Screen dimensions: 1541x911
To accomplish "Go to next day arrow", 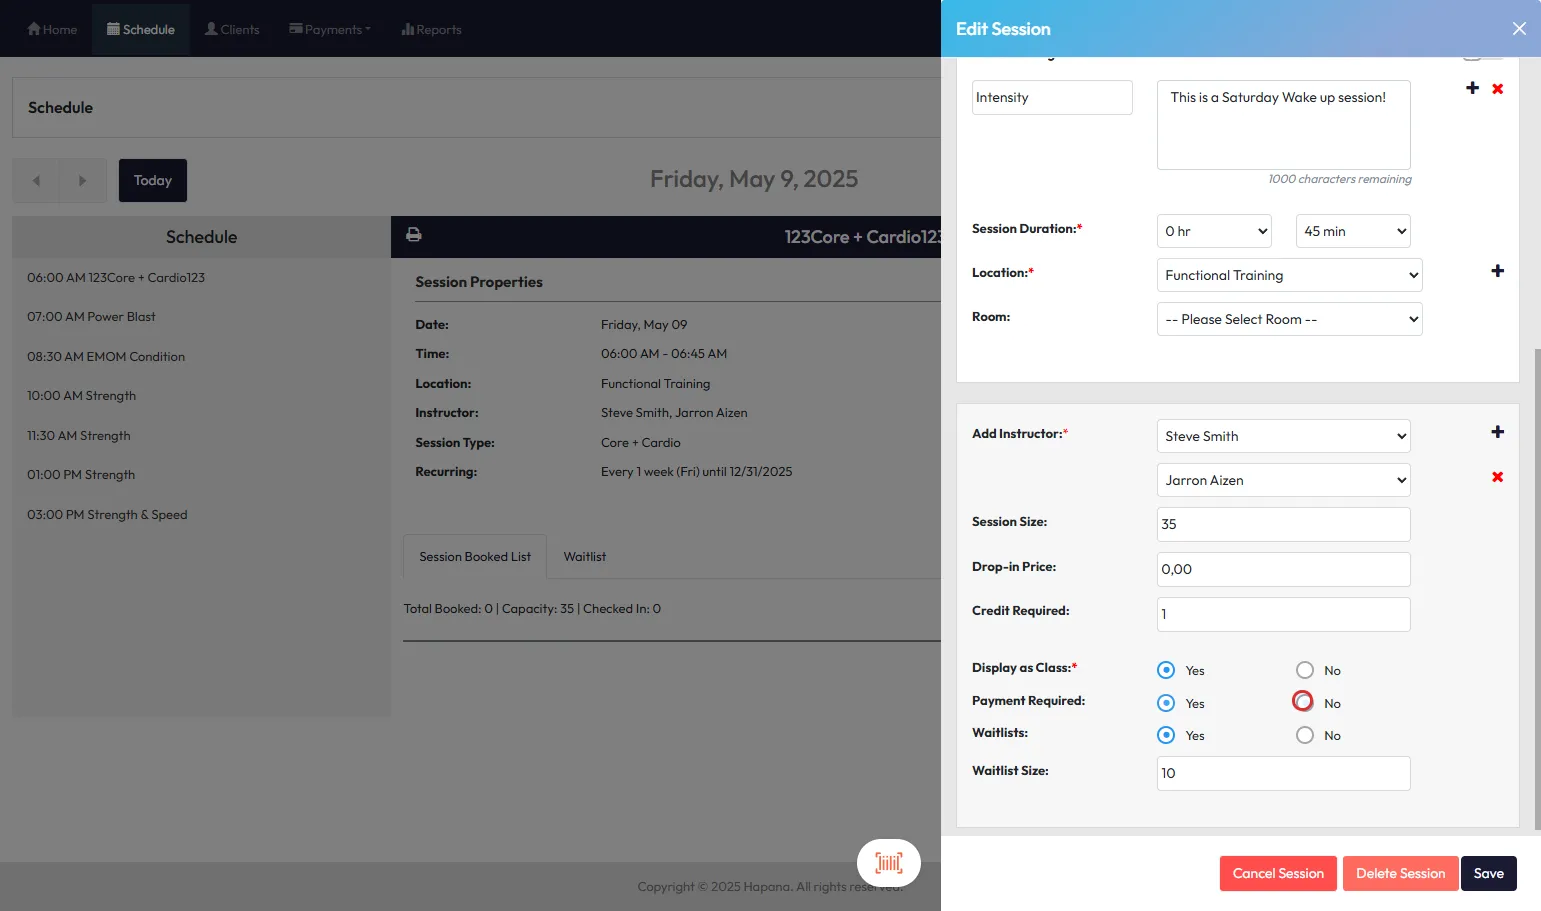I will coord(83,181).
